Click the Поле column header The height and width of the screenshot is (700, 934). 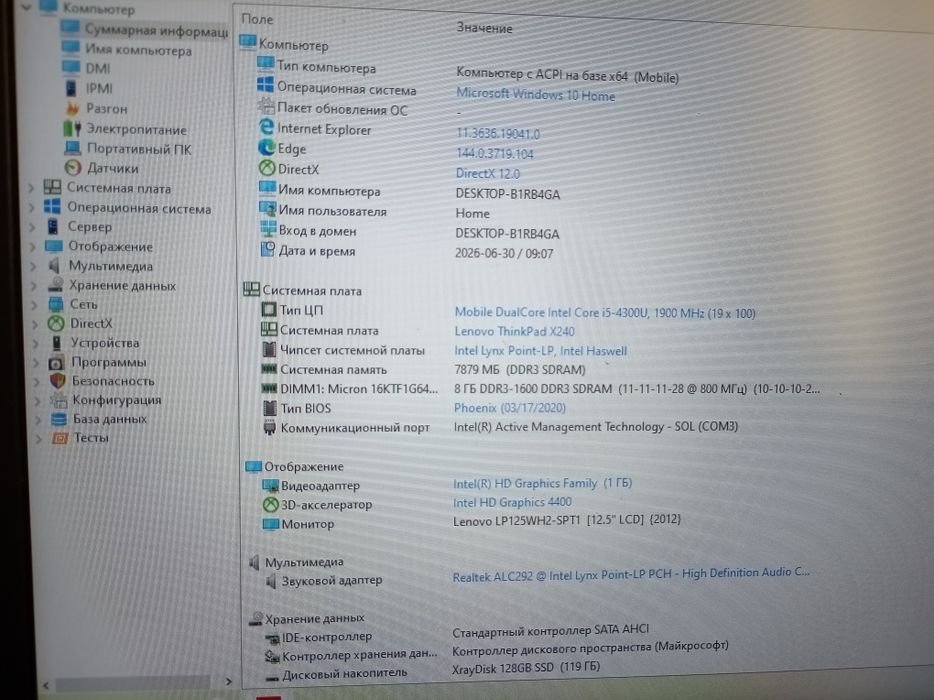[257, 19]
